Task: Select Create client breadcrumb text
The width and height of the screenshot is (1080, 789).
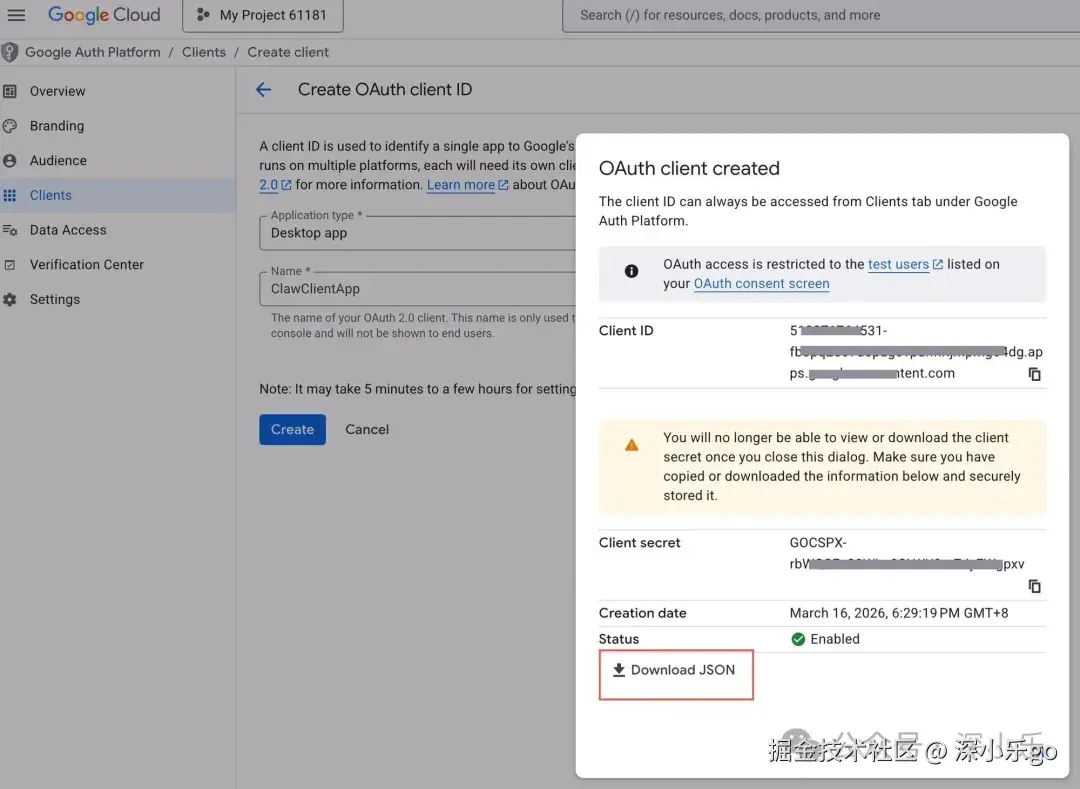Action: point(288,52)
